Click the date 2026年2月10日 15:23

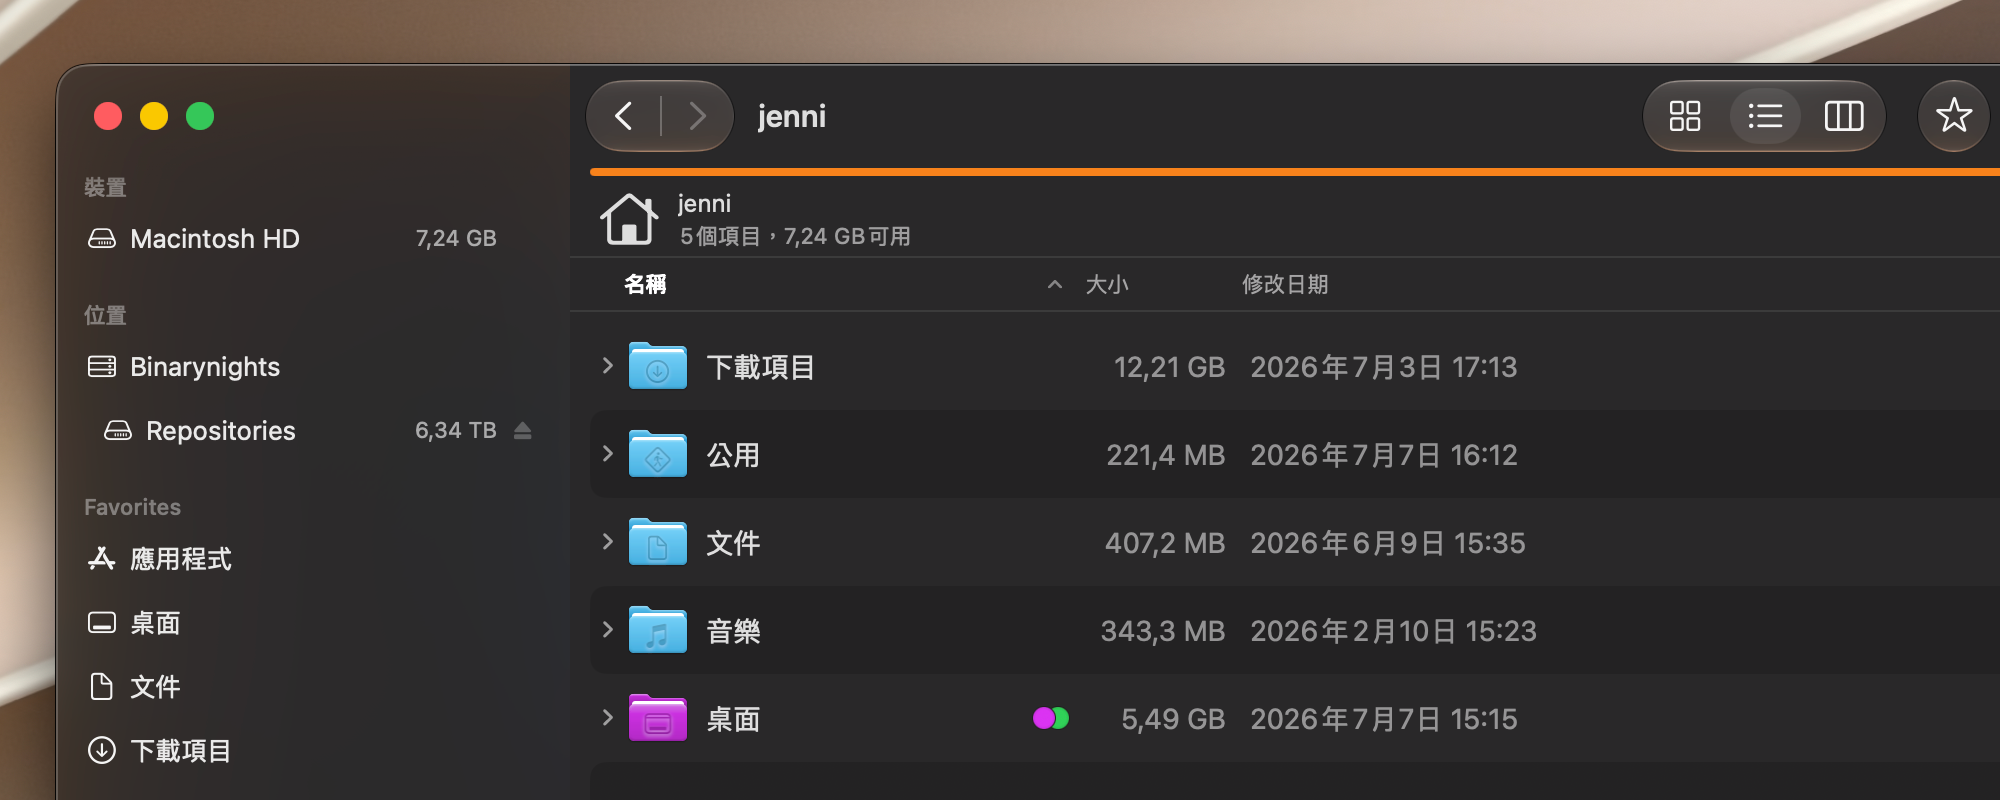click(1393, 631)
